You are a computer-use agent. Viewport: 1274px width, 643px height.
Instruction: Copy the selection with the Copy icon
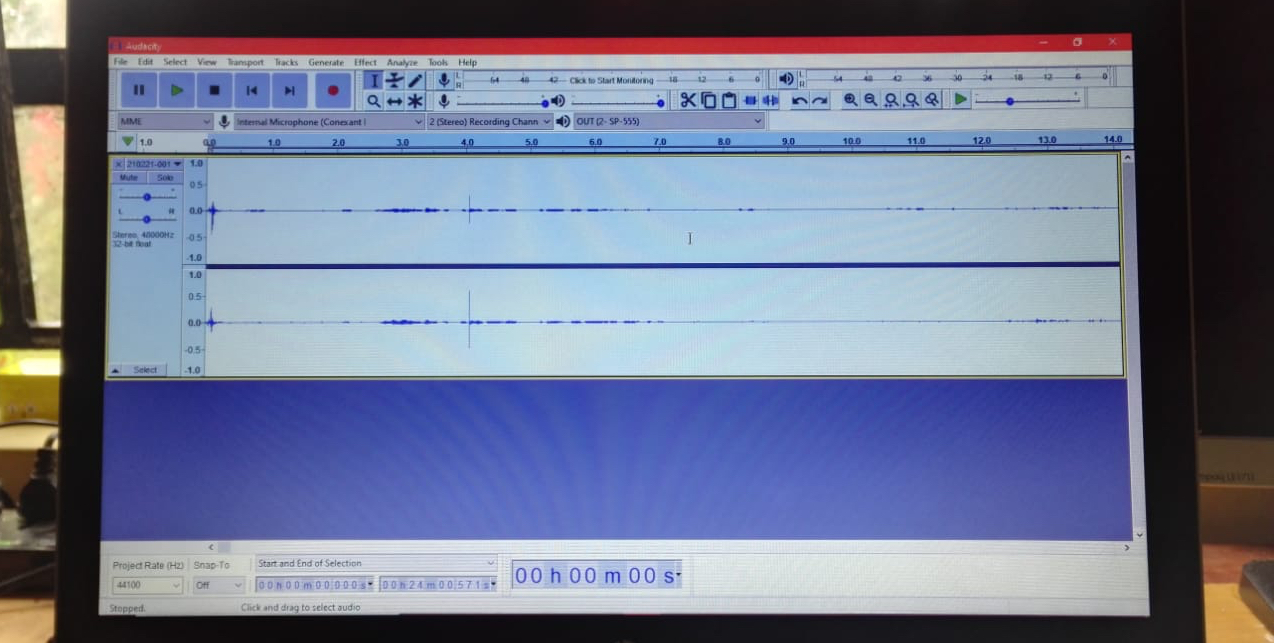708,100
